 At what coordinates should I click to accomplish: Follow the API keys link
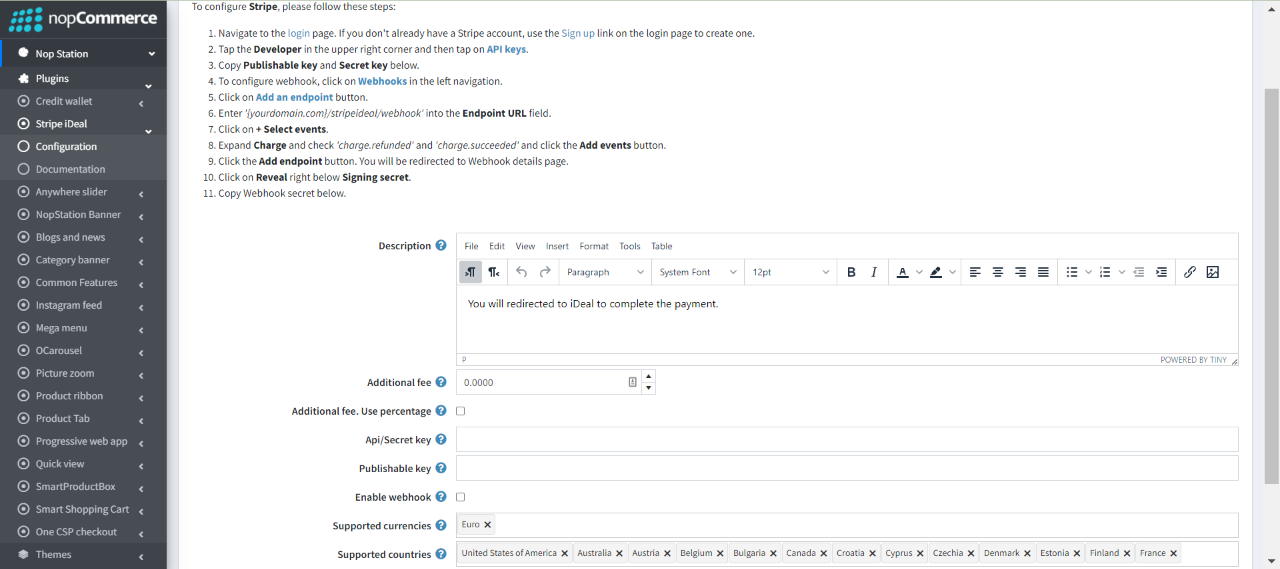(506, 49)
